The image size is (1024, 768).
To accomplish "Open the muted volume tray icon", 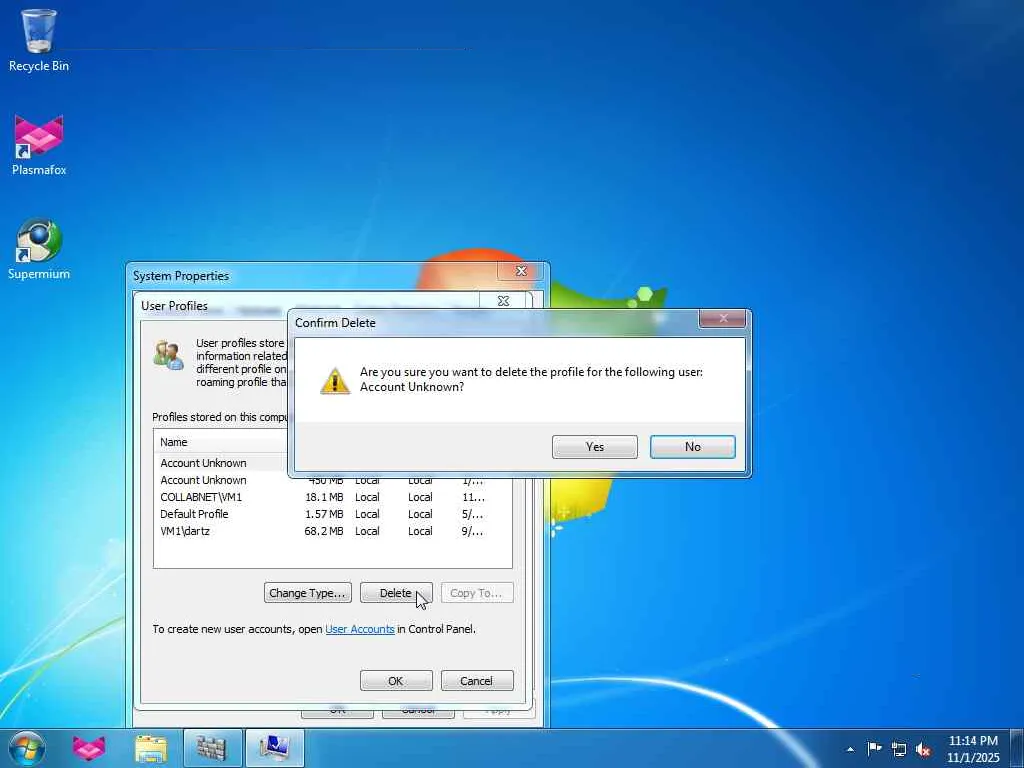I will point(923,749).
